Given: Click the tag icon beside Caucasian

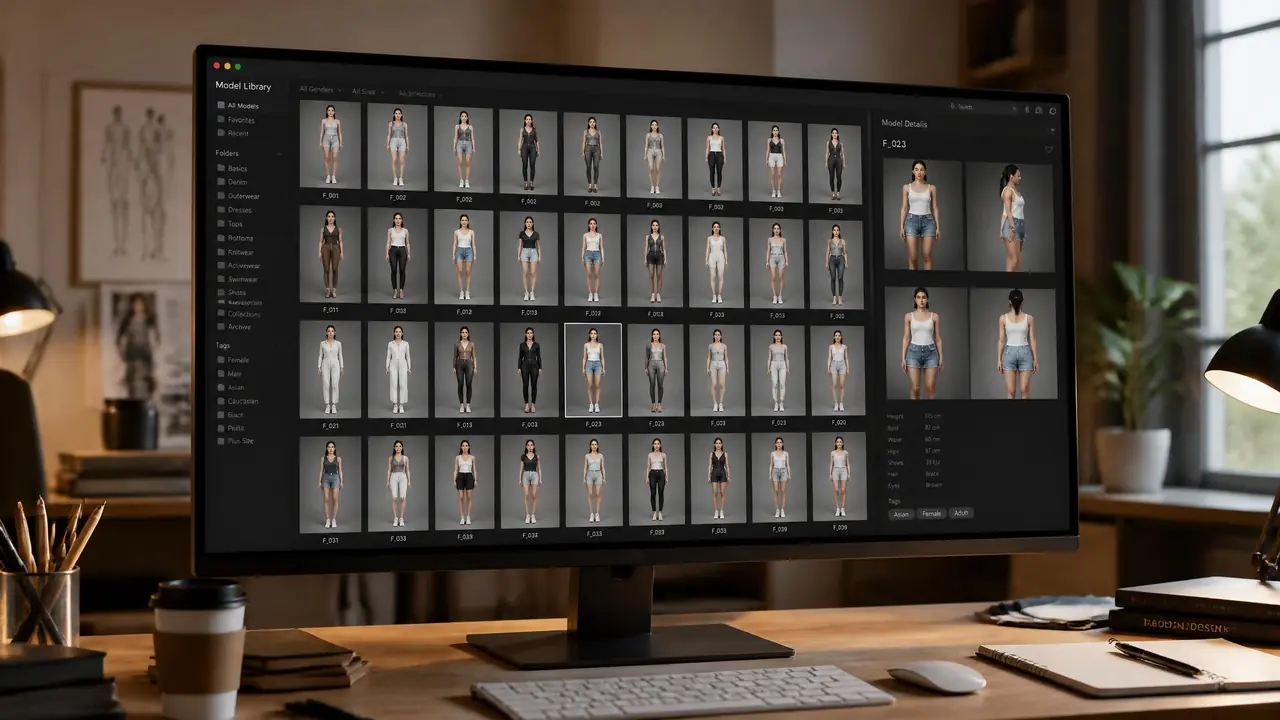Looking at the screenshot, I should pyautogui.click(x=221, y=401).
